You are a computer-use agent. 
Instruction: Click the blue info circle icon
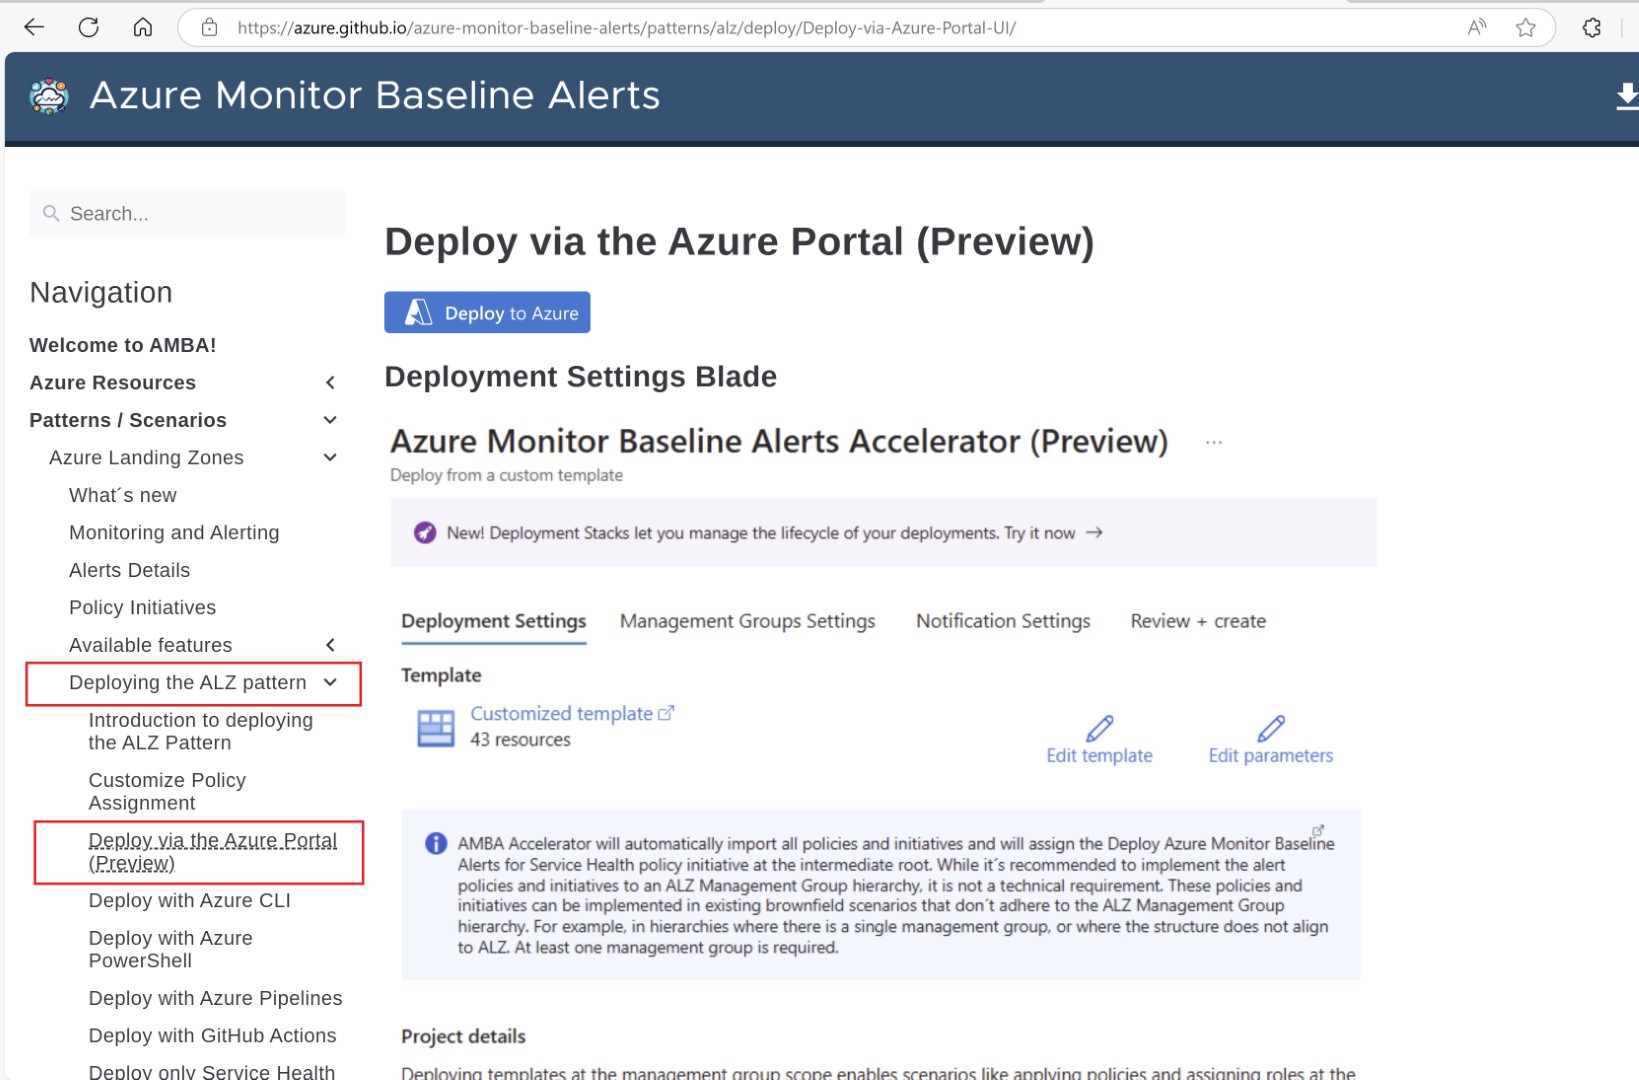point(436,843)
